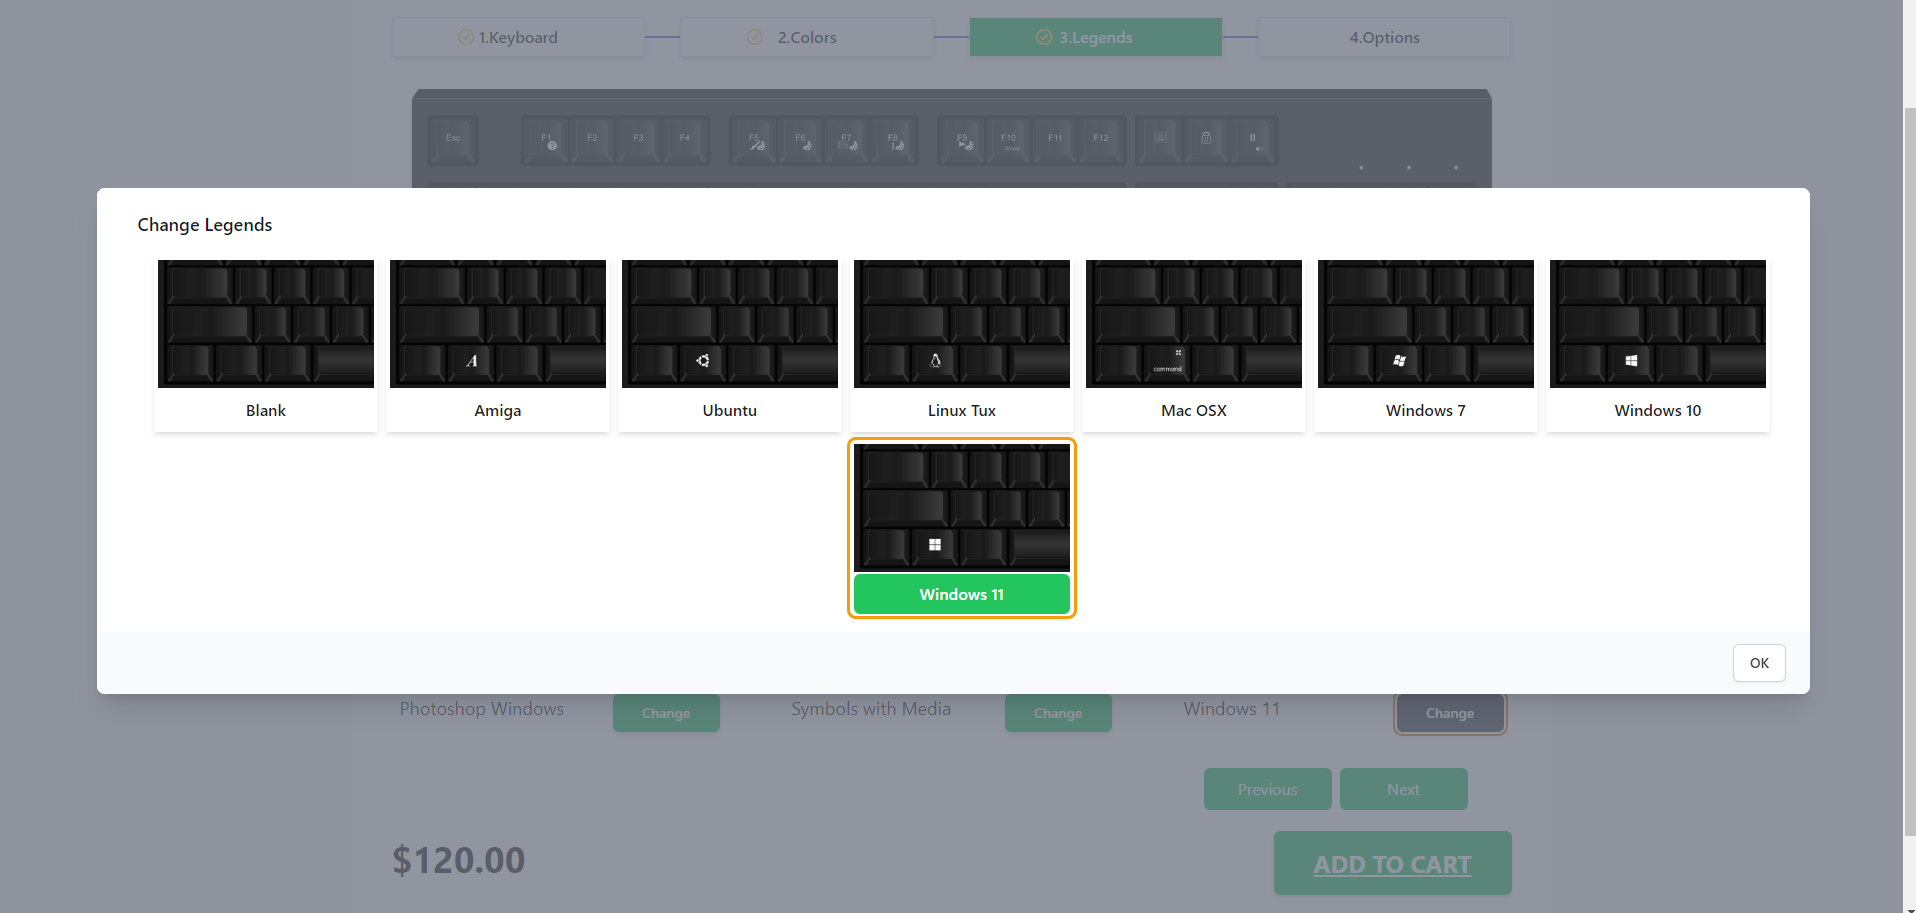Jump to the 4.Options step
Image resolution: width=1916 pixels, height=913 pixels.
pyautogui.click(x=1384, y=37)
